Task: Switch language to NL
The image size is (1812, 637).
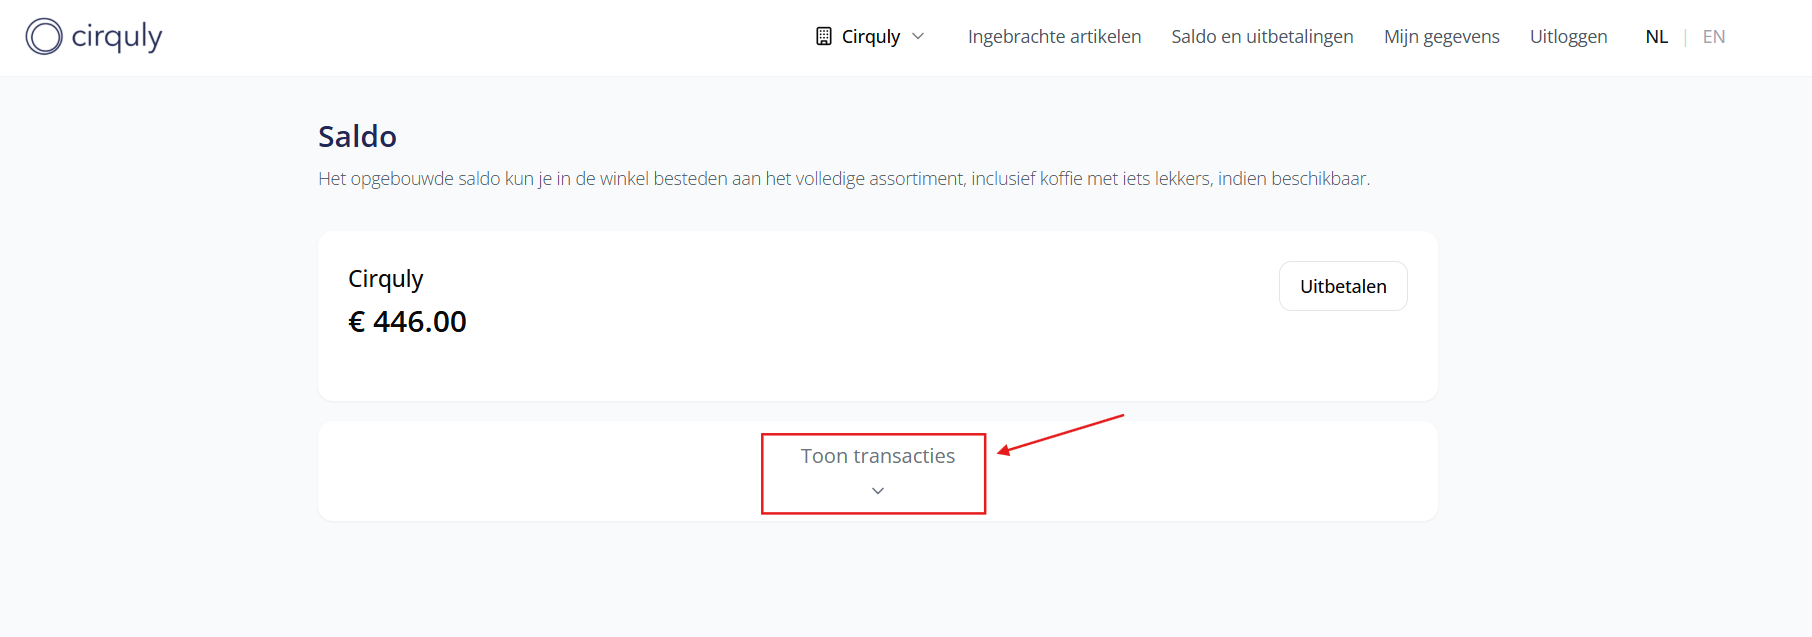Action: click(x=1656, y=37)
